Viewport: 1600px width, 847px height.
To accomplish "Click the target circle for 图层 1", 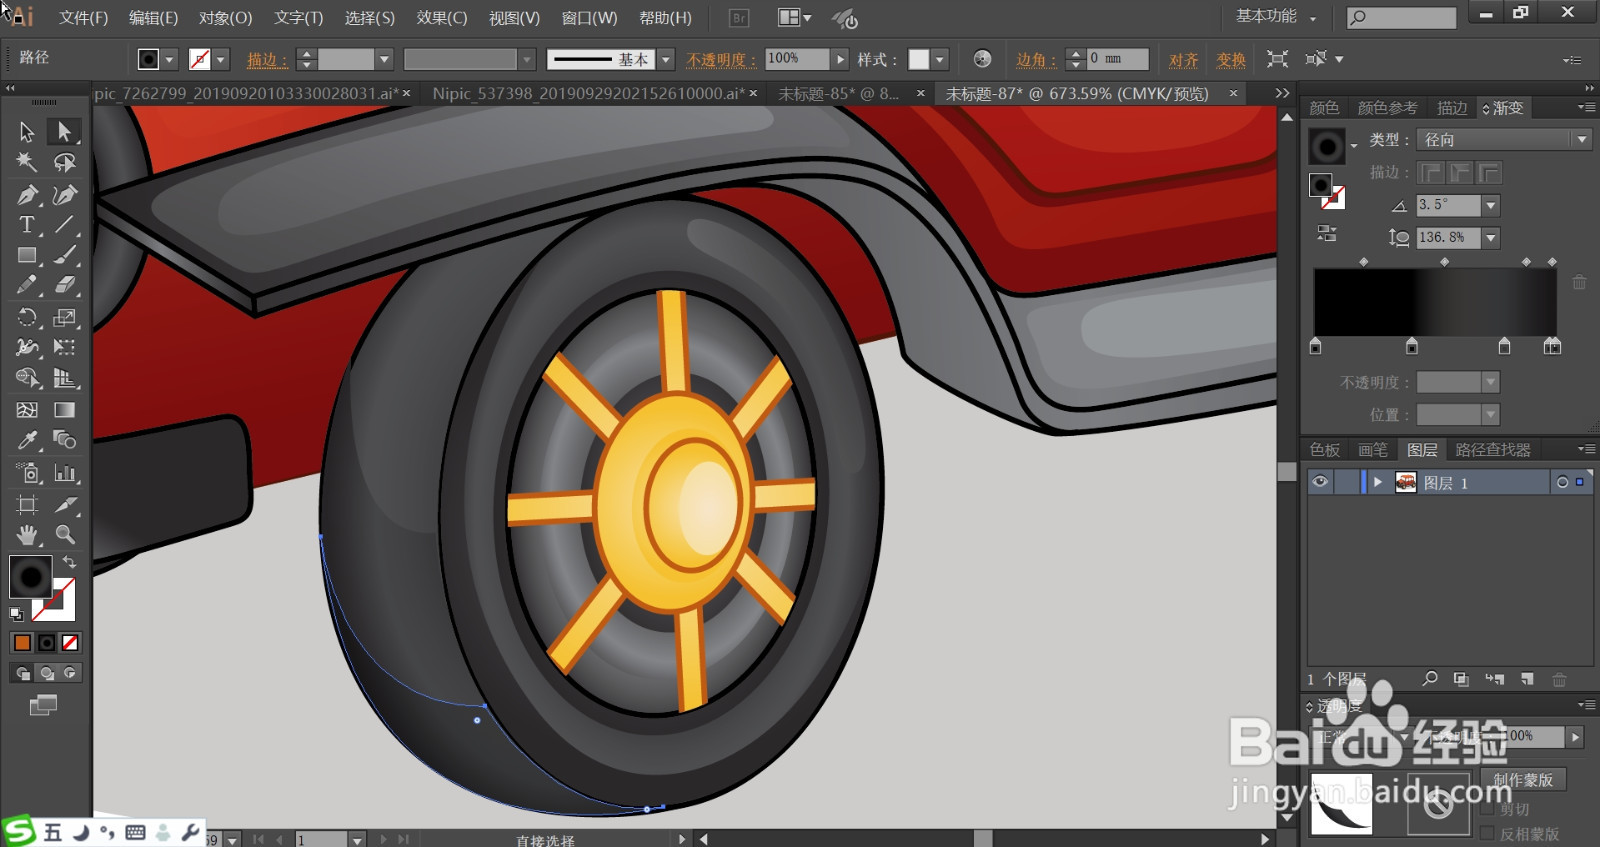I will click(x=1563, y=482).
